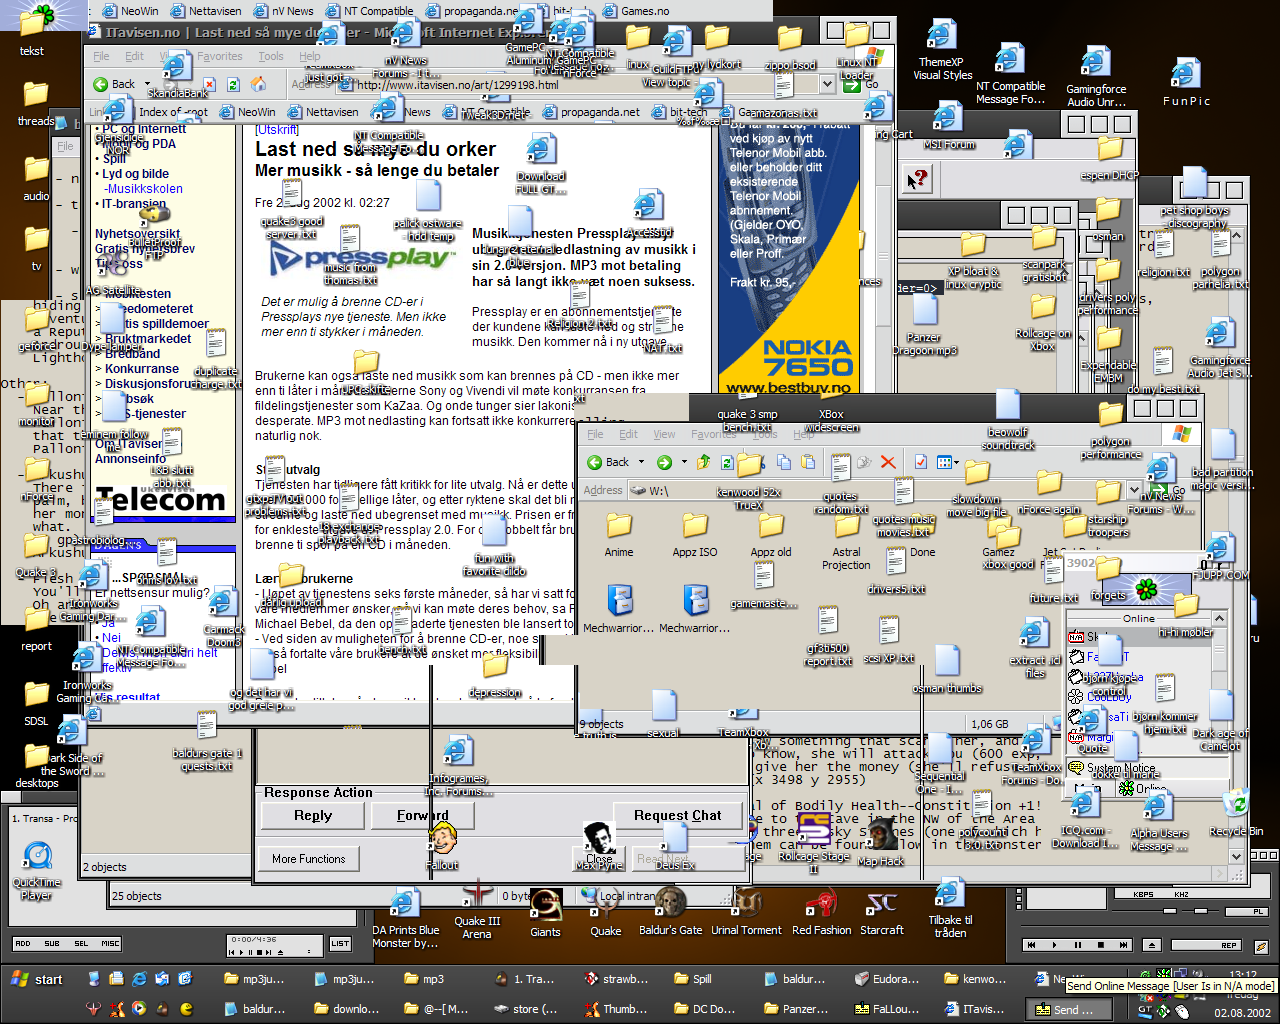Screen dimensions: 1280x1024
Task: Click More Functions button
Action: pos(309,859)
